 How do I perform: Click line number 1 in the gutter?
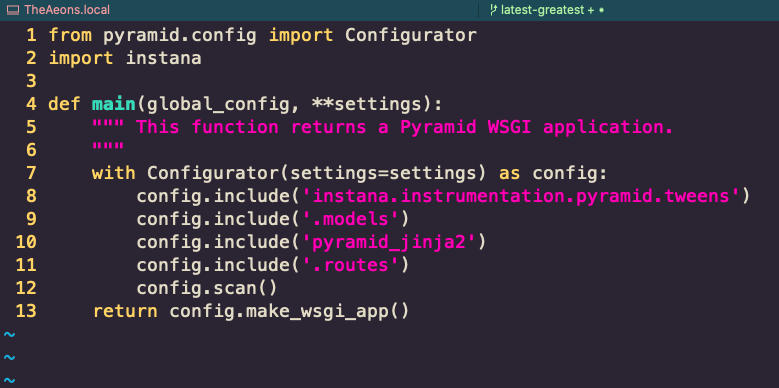point(31,35)
